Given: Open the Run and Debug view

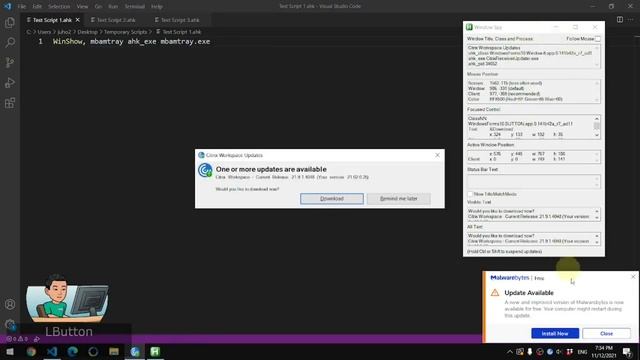Looking at the screenshot, I should [x=10, y=82].
